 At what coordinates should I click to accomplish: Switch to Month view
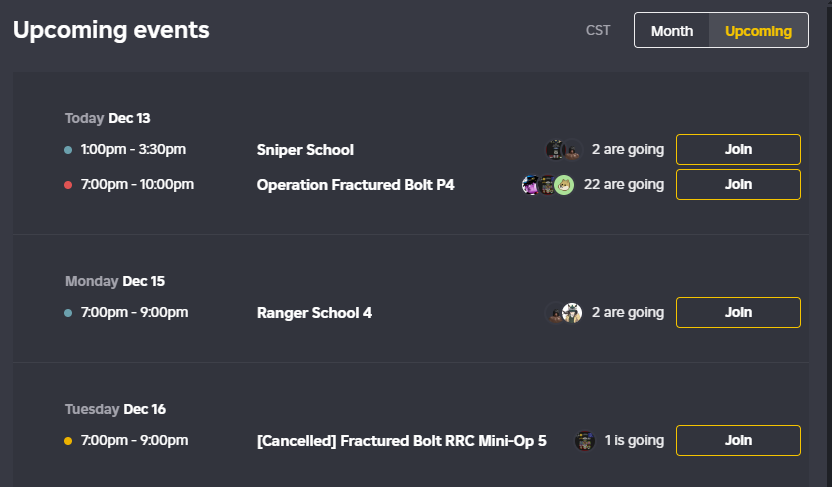[x=672, y=31]
